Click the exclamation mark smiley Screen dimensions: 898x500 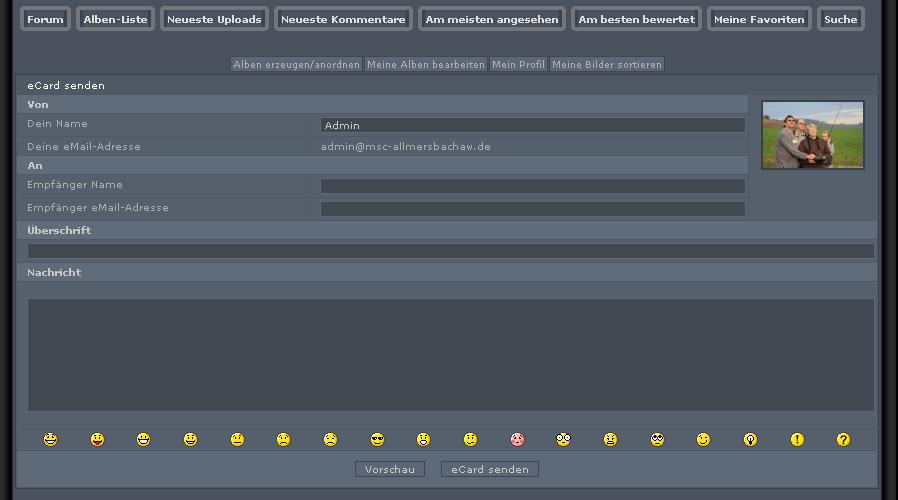click(x=797, y=439)
